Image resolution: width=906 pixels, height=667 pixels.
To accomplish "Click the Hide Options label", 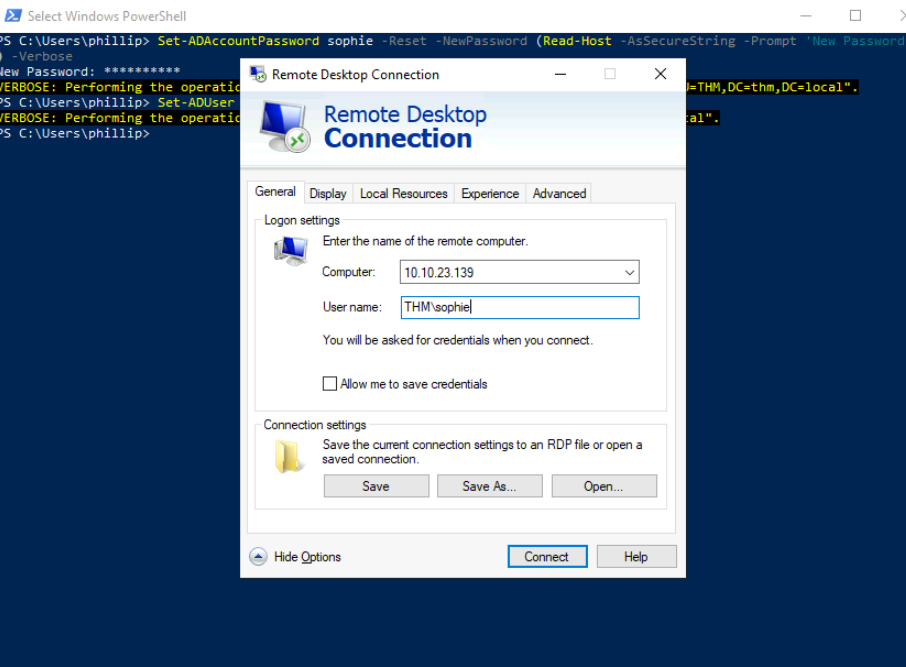I will pos(307,557).
